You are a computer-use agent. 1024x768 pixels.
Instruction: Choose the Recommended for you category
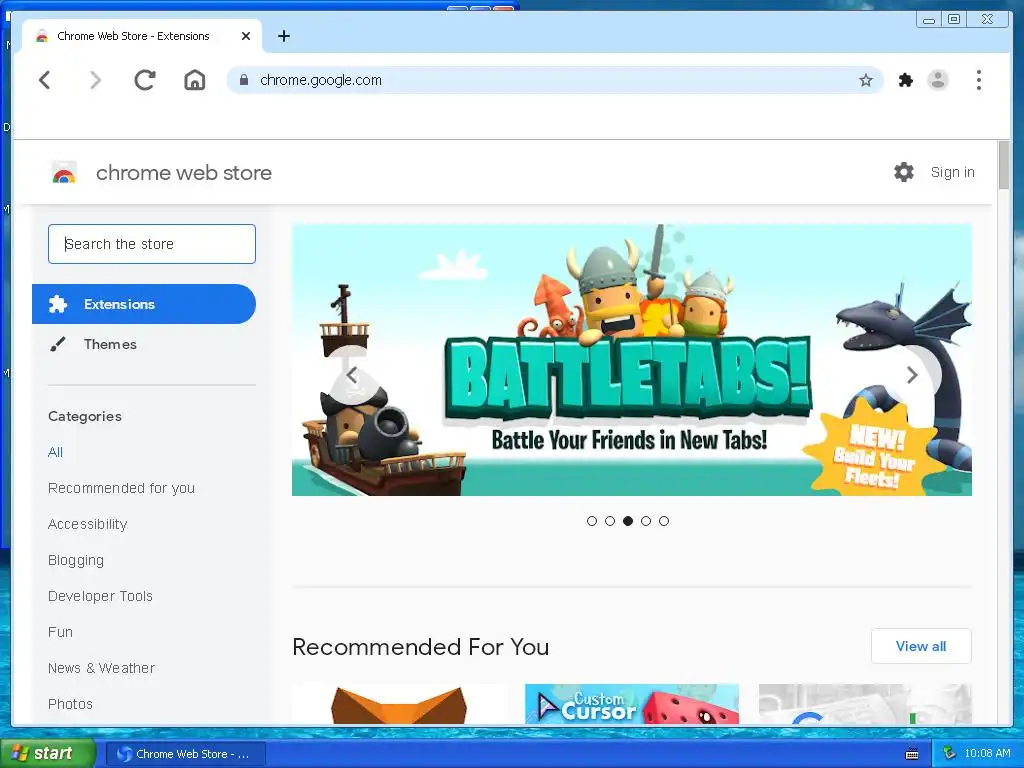(x=121, y=488)
